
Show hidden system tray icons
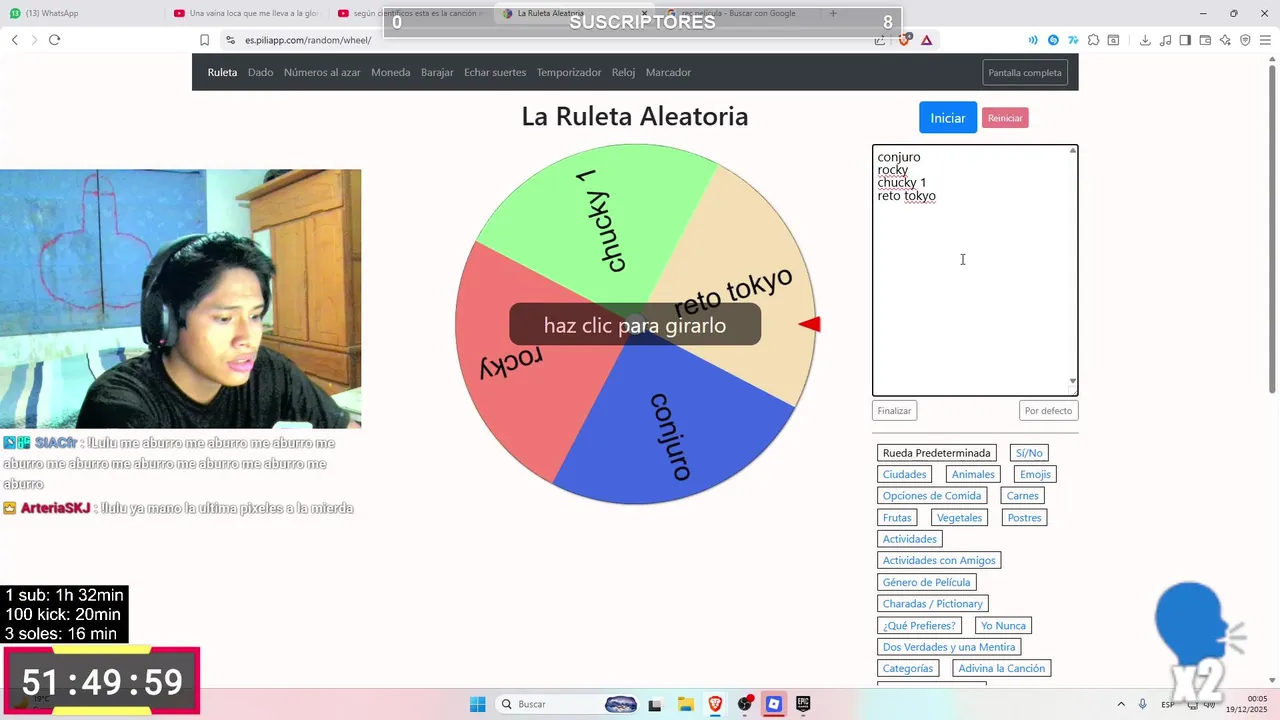pos(1120,704)
